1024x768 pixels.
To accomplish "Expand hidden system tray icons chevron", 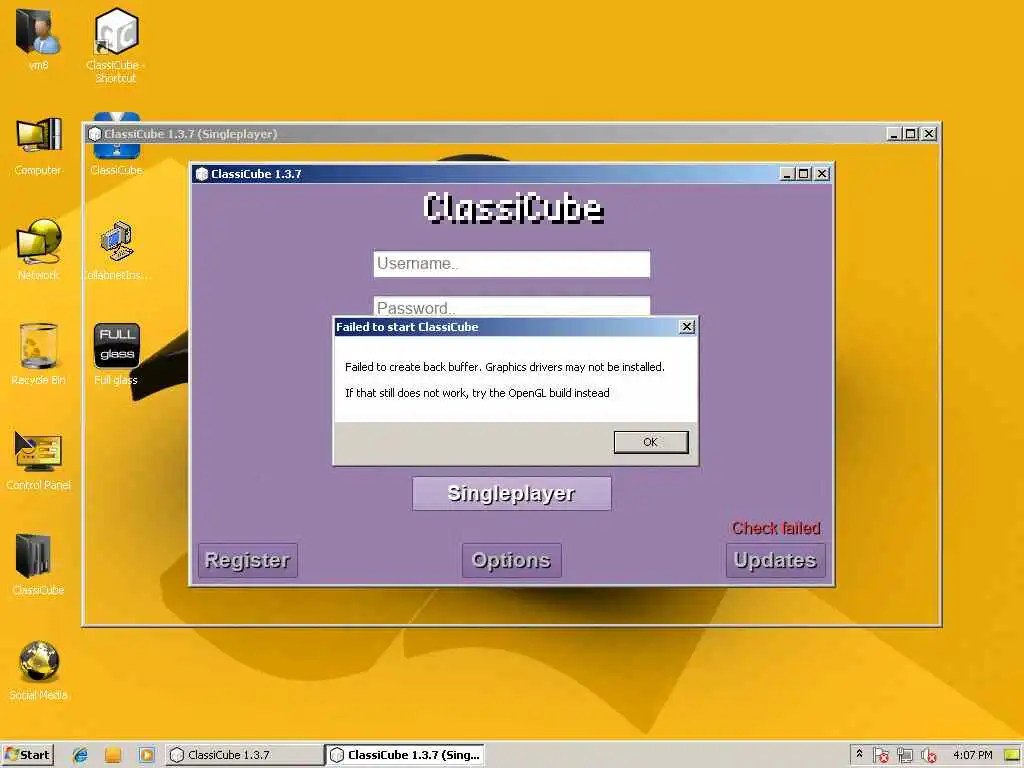I will [859, 754].
